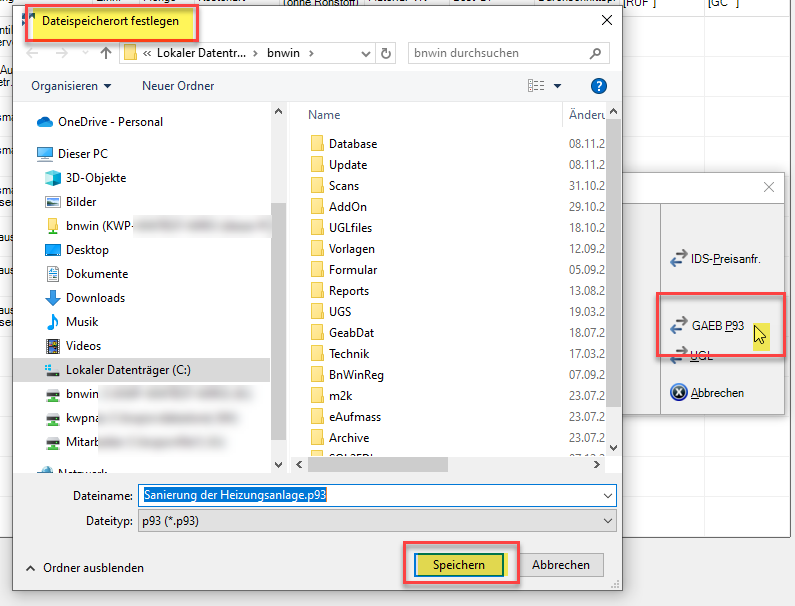
Task: Select the m2k folder name
Action: (x=340, y=396)
